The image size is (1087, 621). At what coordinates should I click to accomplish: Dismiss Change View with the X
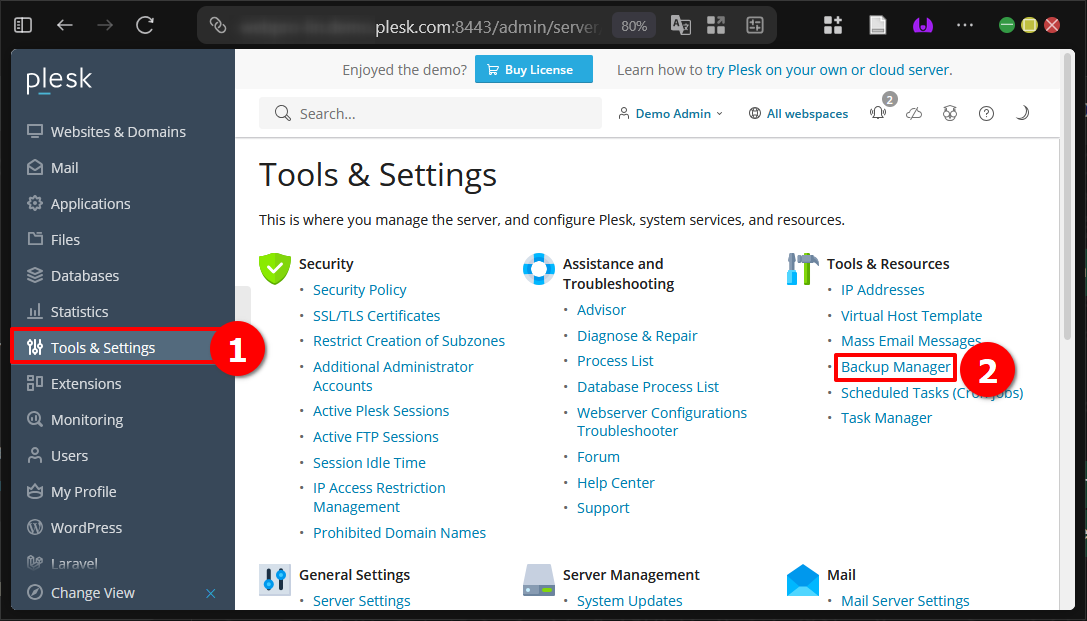[211, 592]
